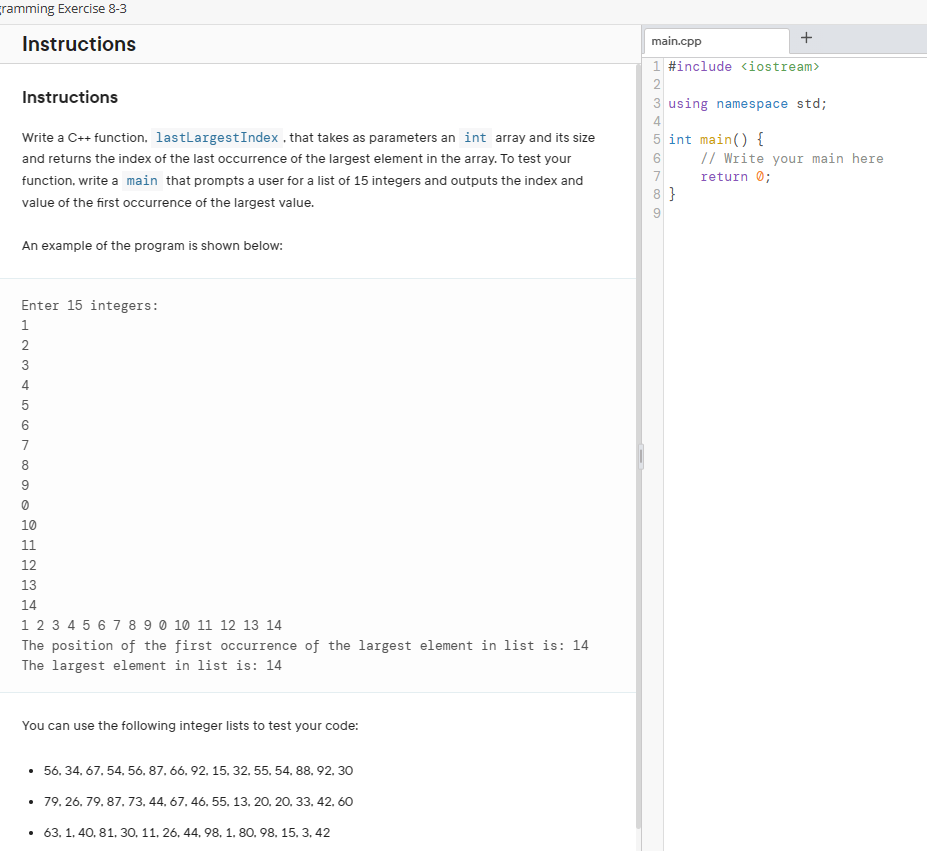Open a new file tab with plus icon
This screenshot has height=851, width=927.
click(x=806, y=38)
